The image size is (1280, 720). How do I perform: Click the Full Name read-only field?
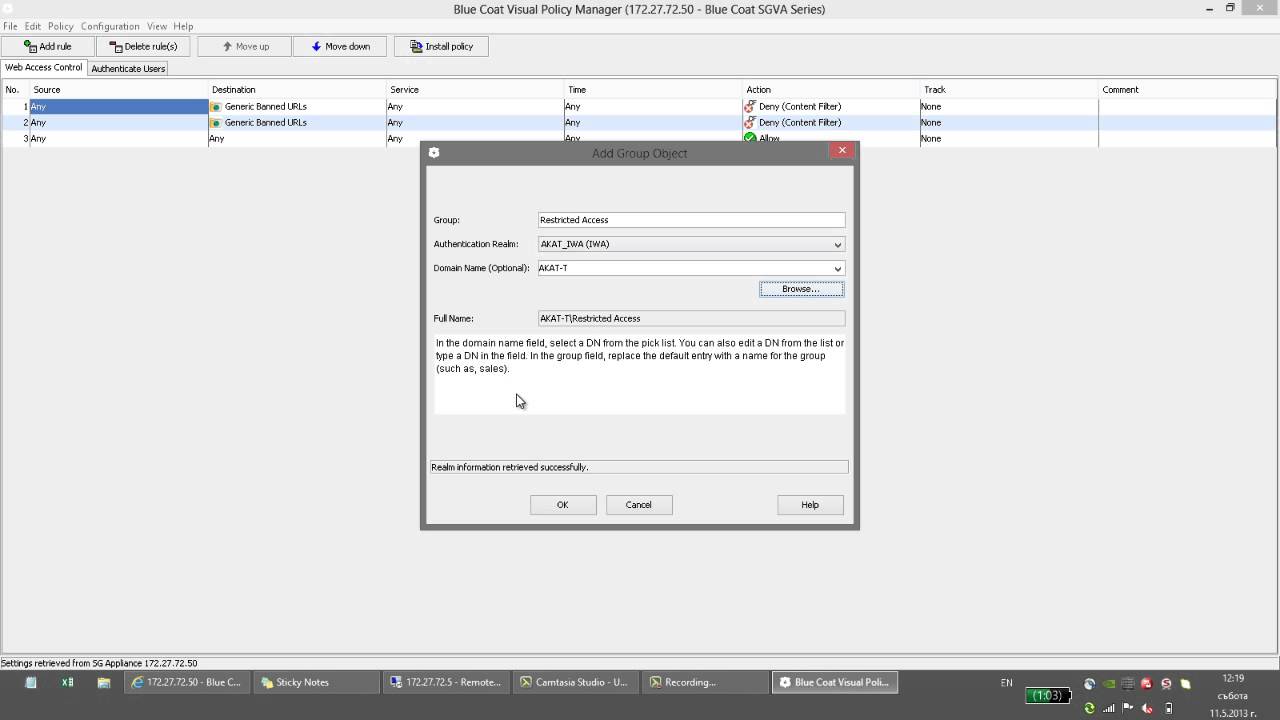691,318
